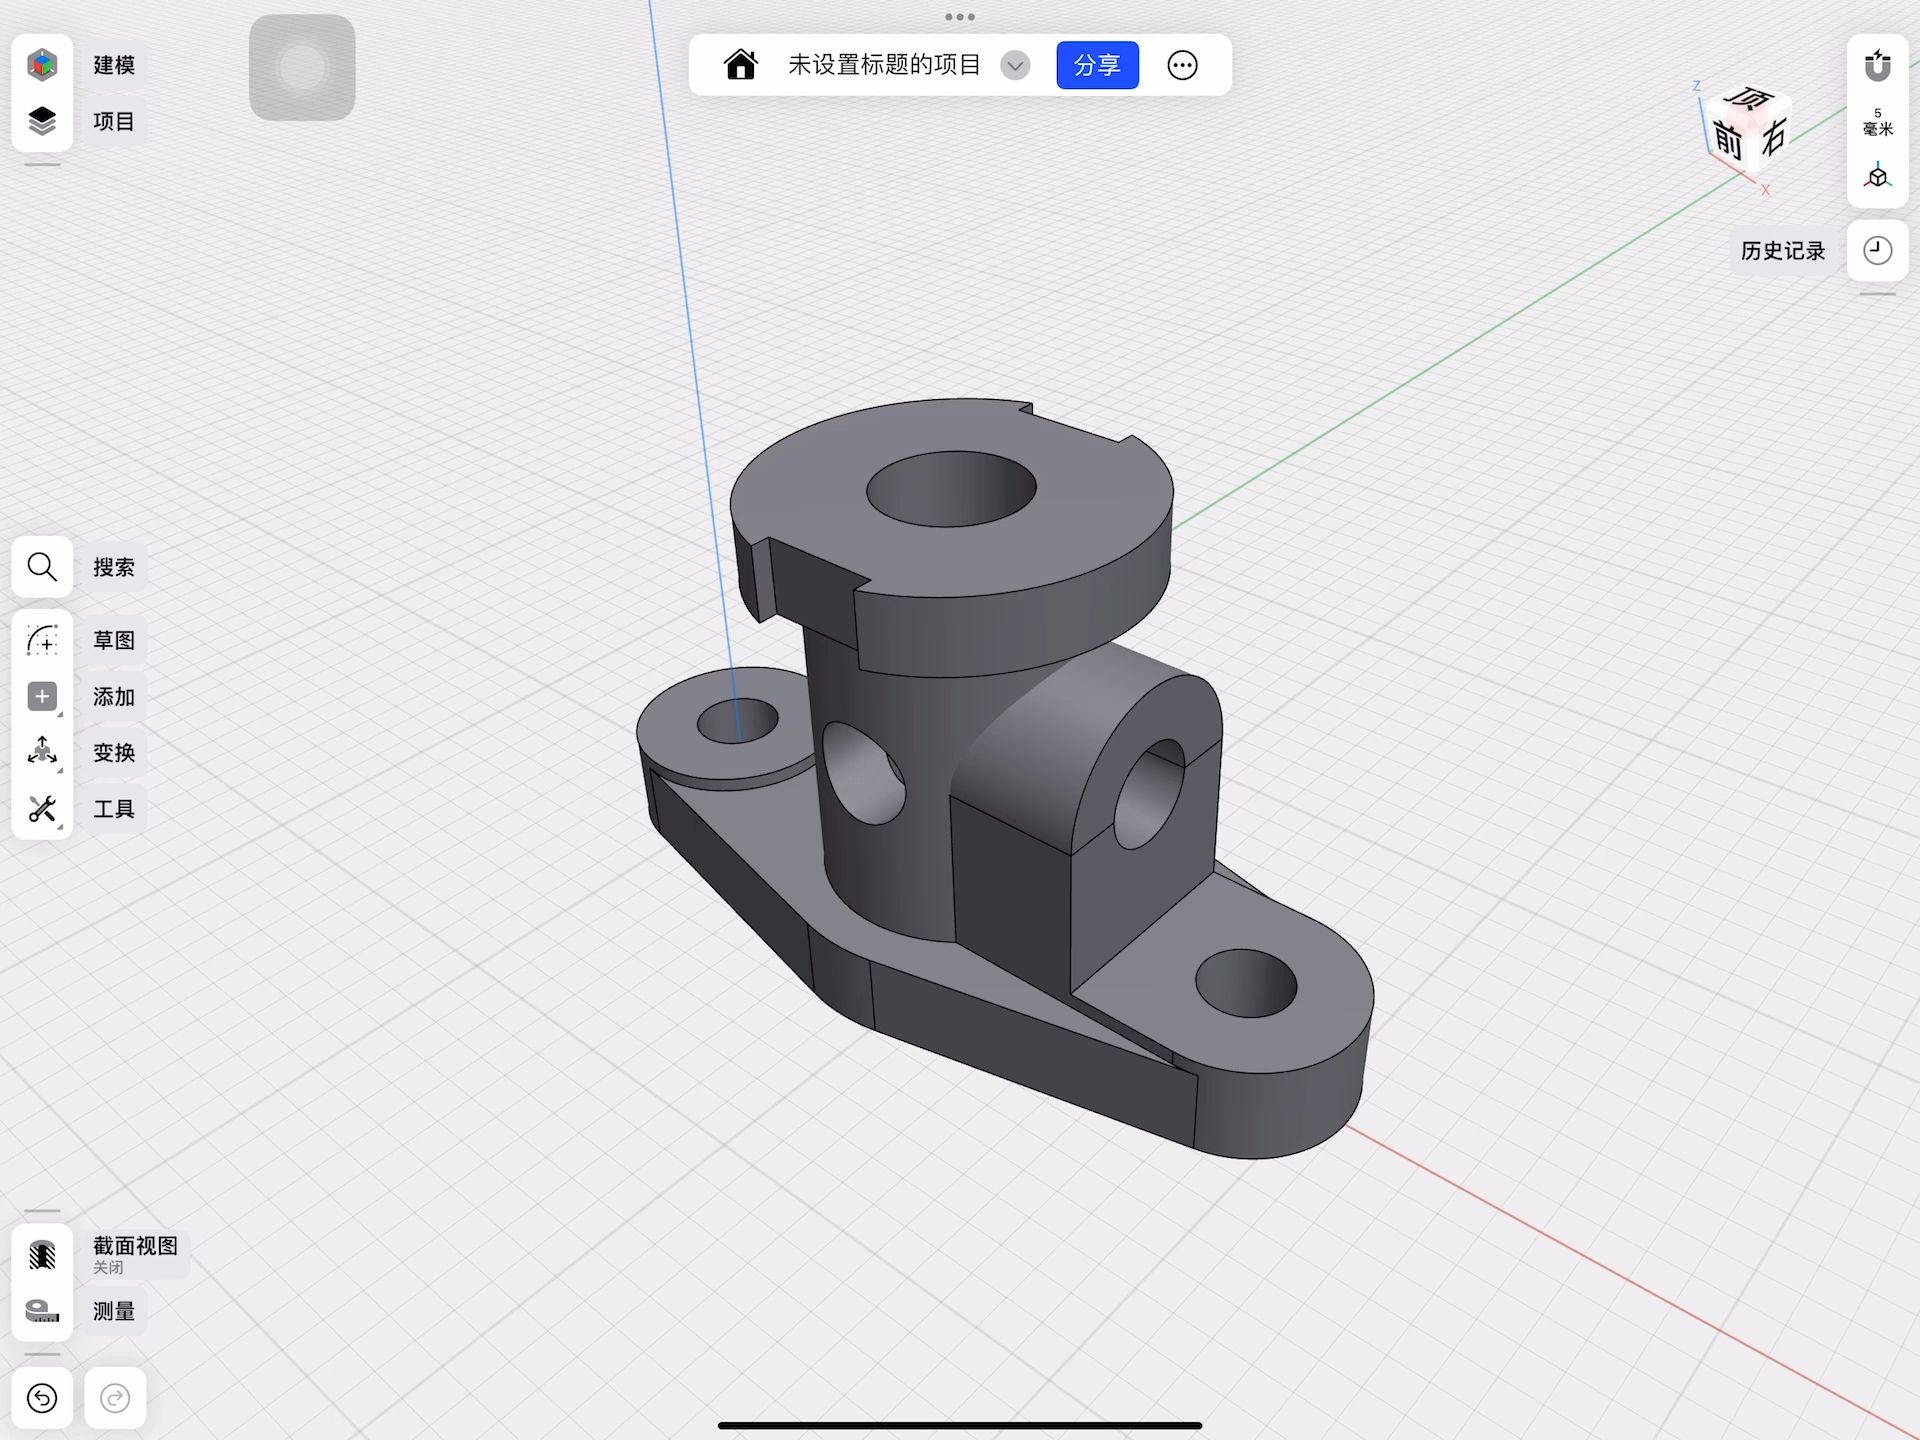
Task: Adjust the 5 毫米 grid spacing setting
Action: click(x=1877, y=120)
